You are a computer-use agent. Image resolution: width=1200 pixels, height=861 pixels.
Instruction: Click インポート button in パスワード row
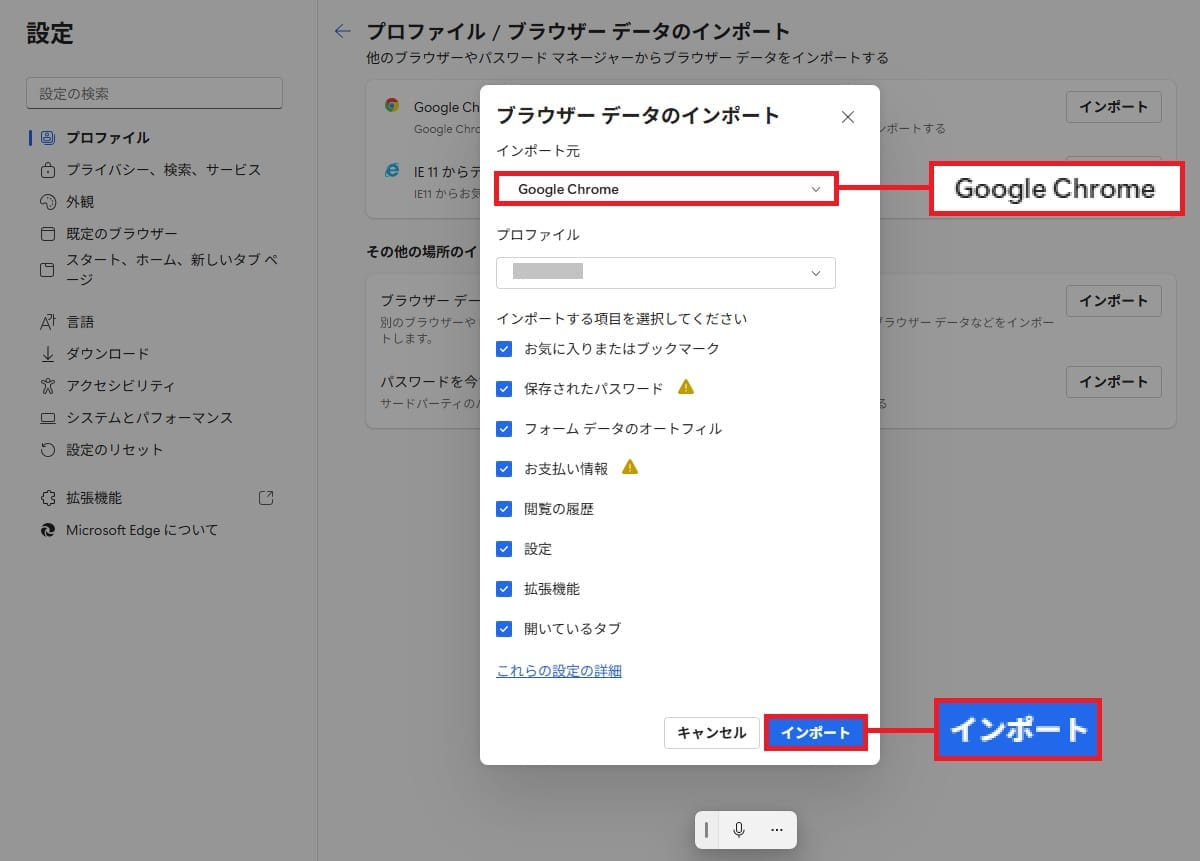[1114, 382]
